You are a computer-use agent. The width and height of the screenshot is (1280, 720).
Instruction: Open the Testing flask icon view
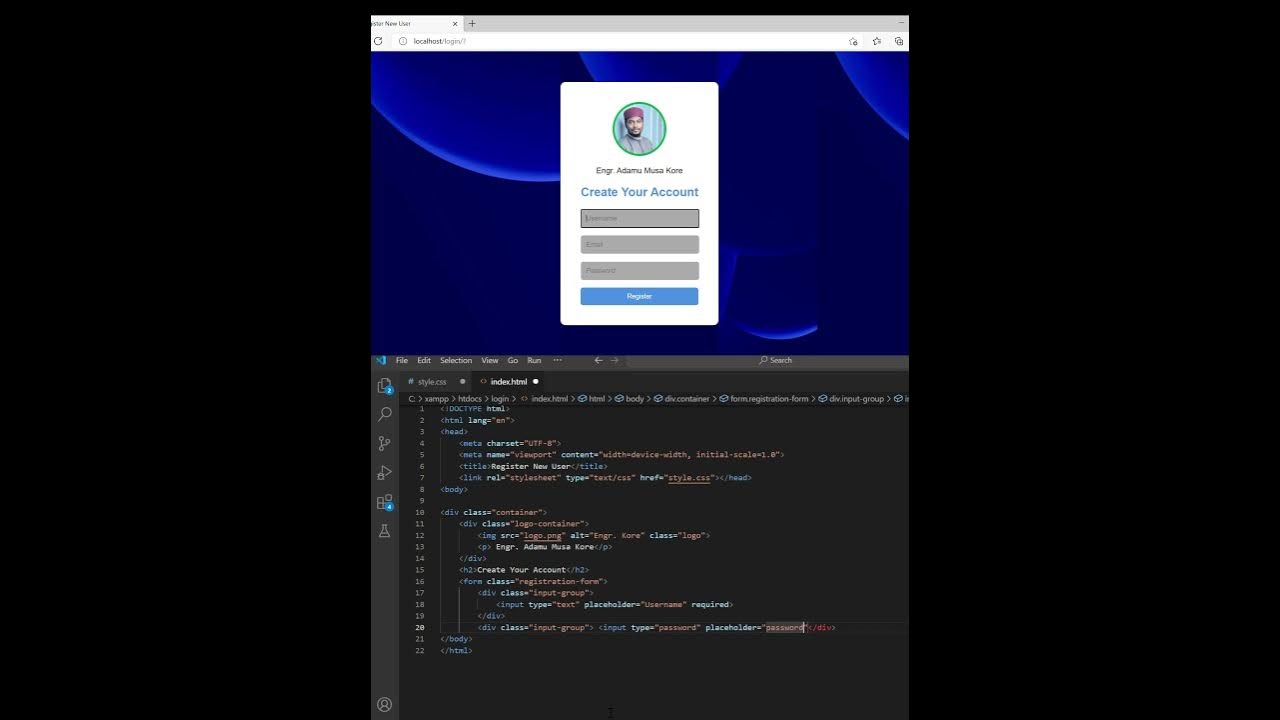(384, 531)
